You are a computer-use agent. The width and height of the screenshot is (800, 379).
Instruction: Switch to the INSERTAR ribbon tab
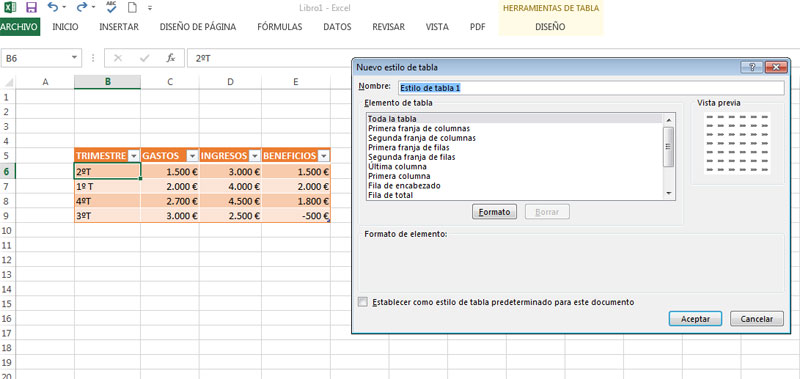[119, 27]
